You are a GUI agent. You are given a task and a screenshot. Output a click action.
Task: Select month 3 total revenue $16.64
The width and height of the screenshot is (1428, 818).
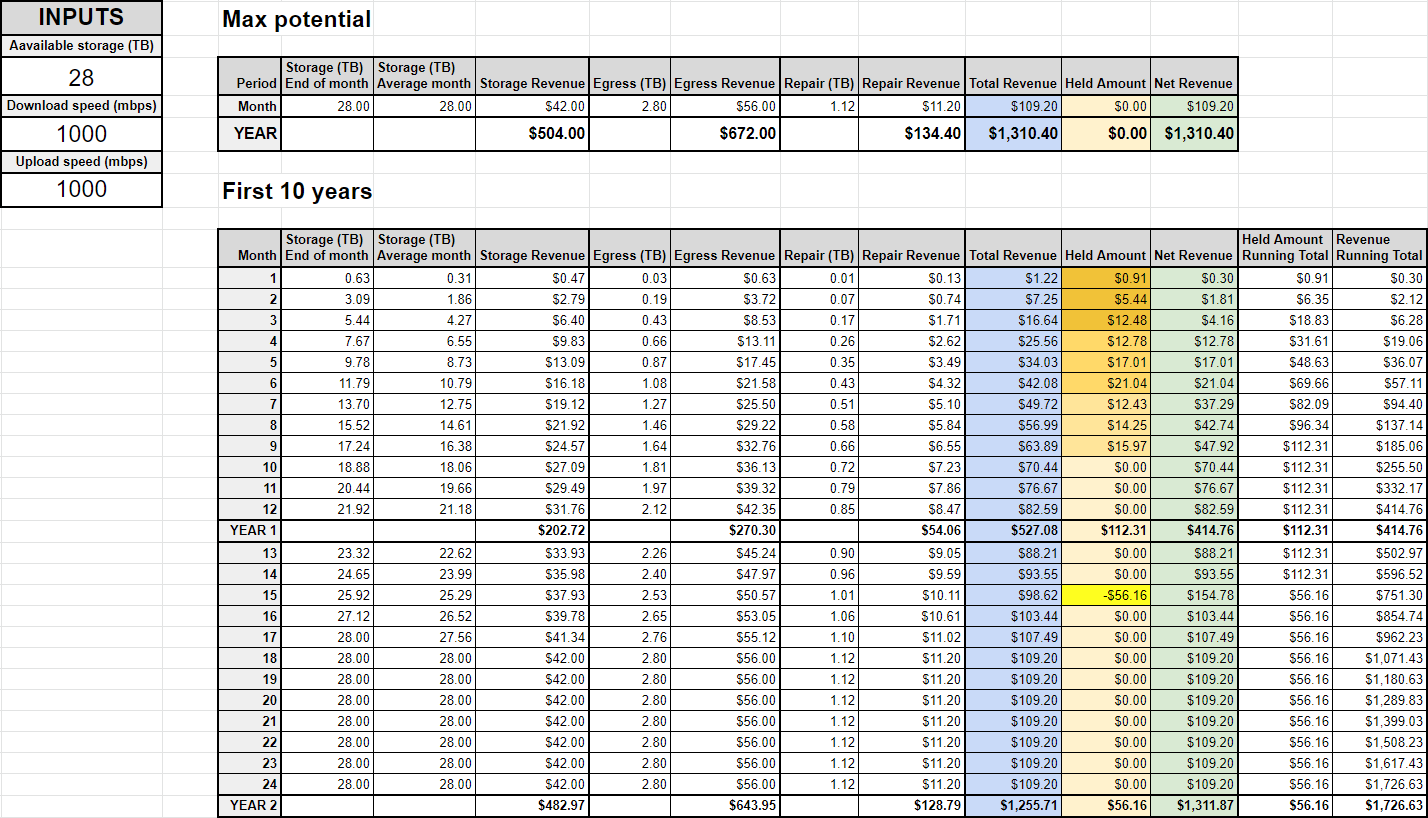point(1013,320)
